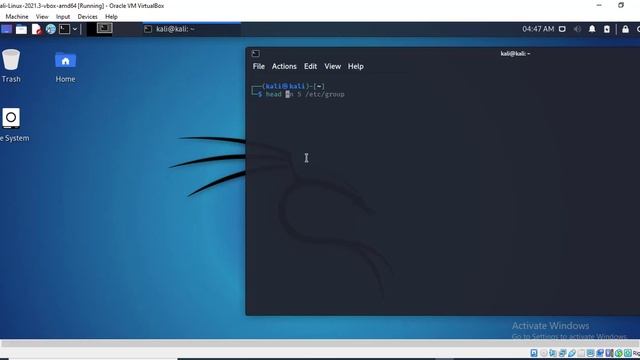The width and height of the screenshot is (640, 360).
Task: Click VirtualBox green mouse integration status icon
Action: pos(619,353)
